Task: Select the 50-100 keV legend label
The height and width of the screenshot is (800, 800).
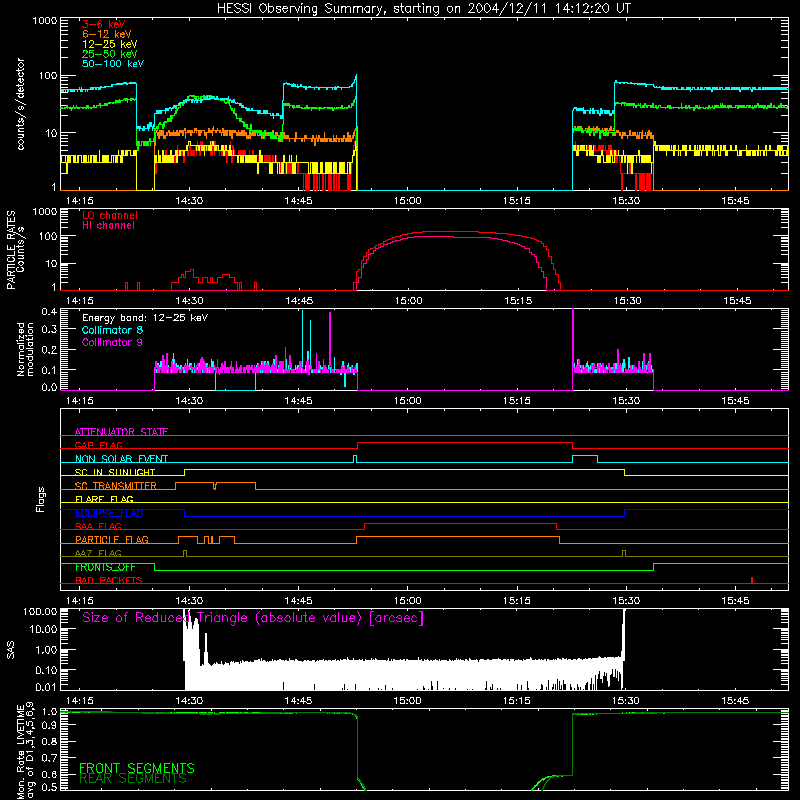Action: pos(113,64)
